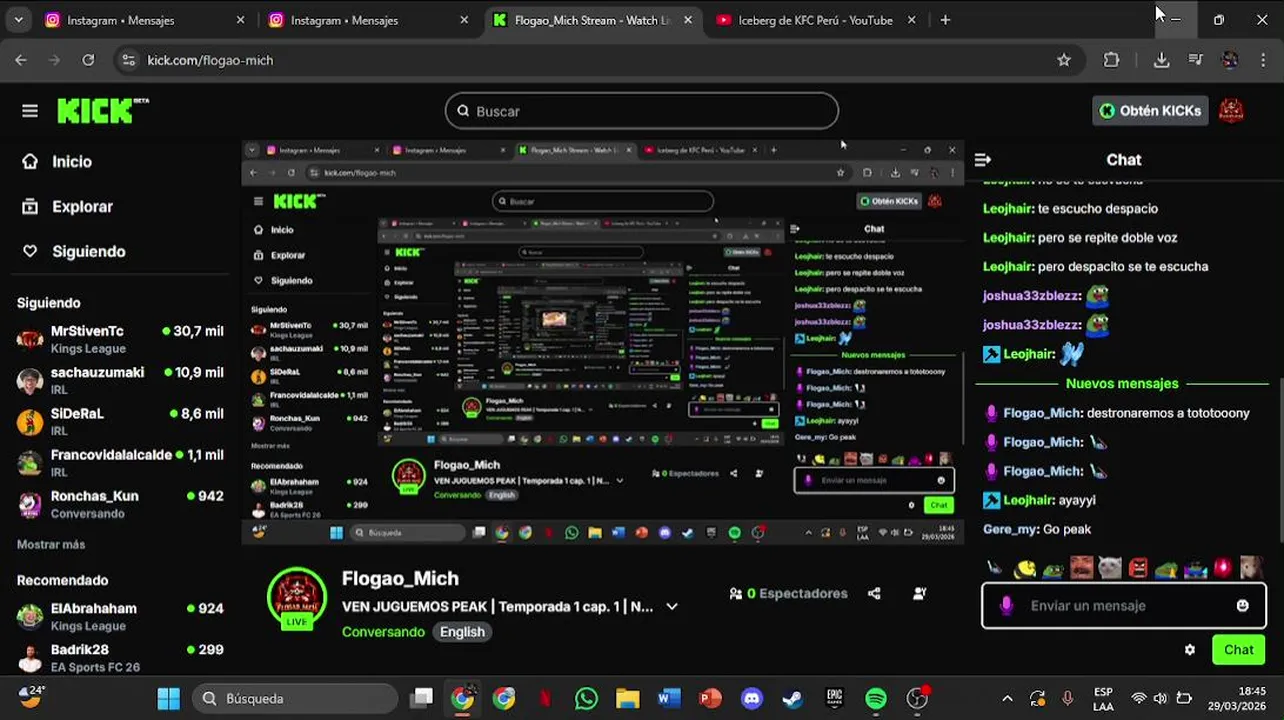
Task: Click the English language tag
Action: (462, 632)
